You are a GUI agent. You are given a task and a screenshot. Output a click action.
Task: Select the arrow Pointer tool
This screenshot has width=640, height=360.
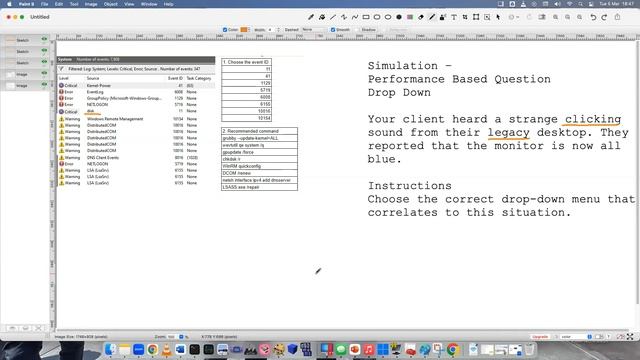498,17
